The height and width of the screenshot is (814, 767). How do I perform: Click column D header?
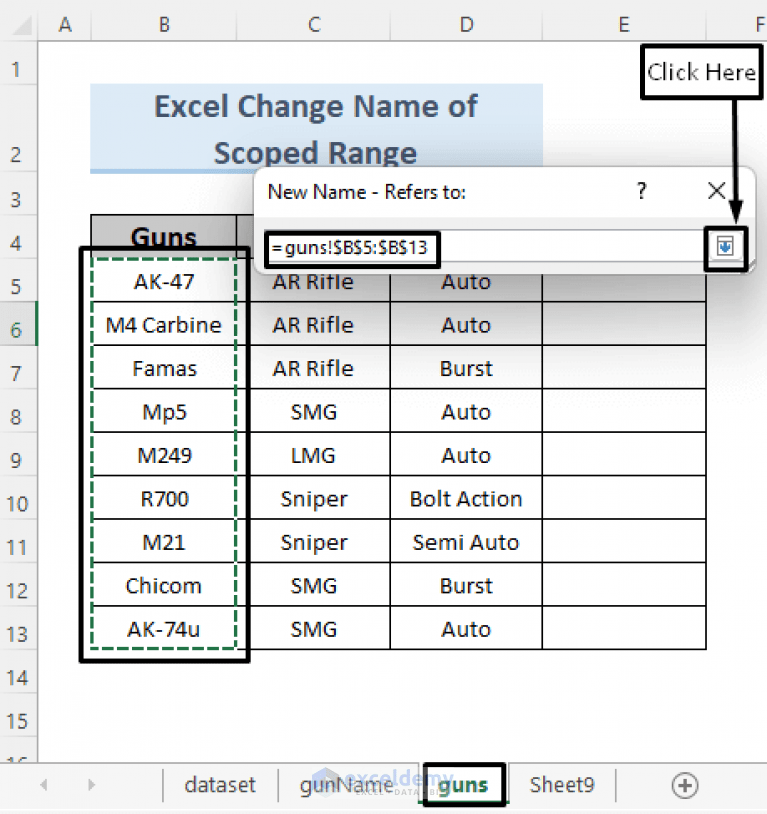click(x=465, y=24)
